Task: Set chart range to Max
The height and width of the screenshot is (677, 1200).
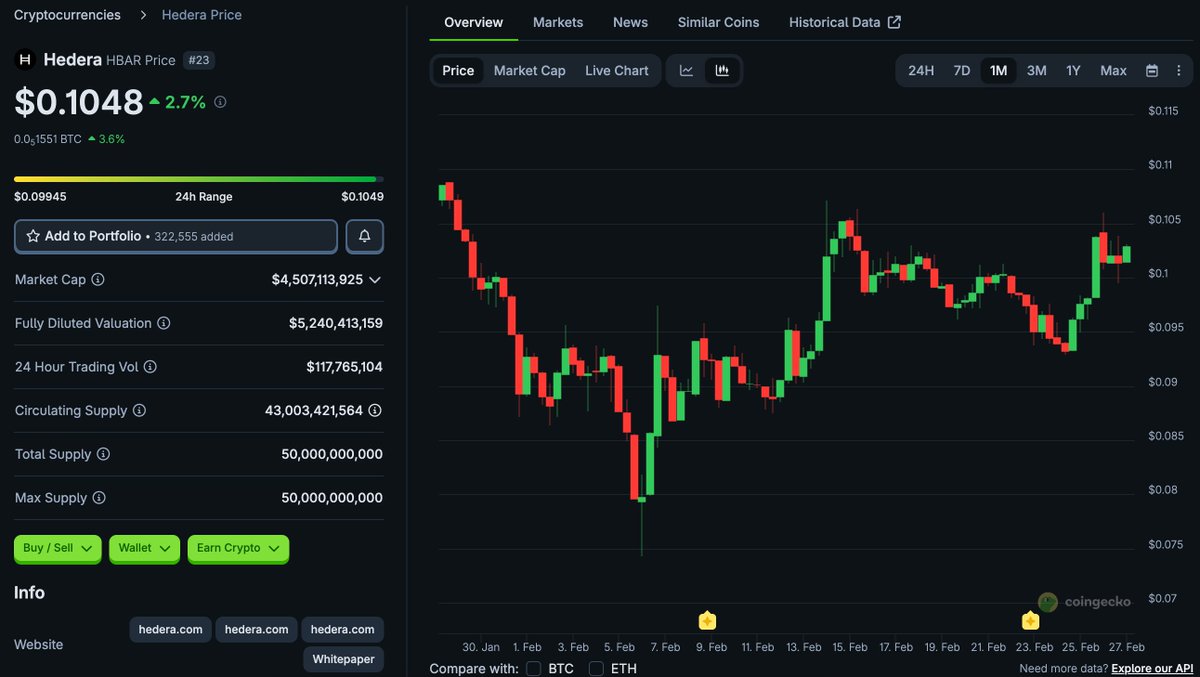Action: 1113,70
